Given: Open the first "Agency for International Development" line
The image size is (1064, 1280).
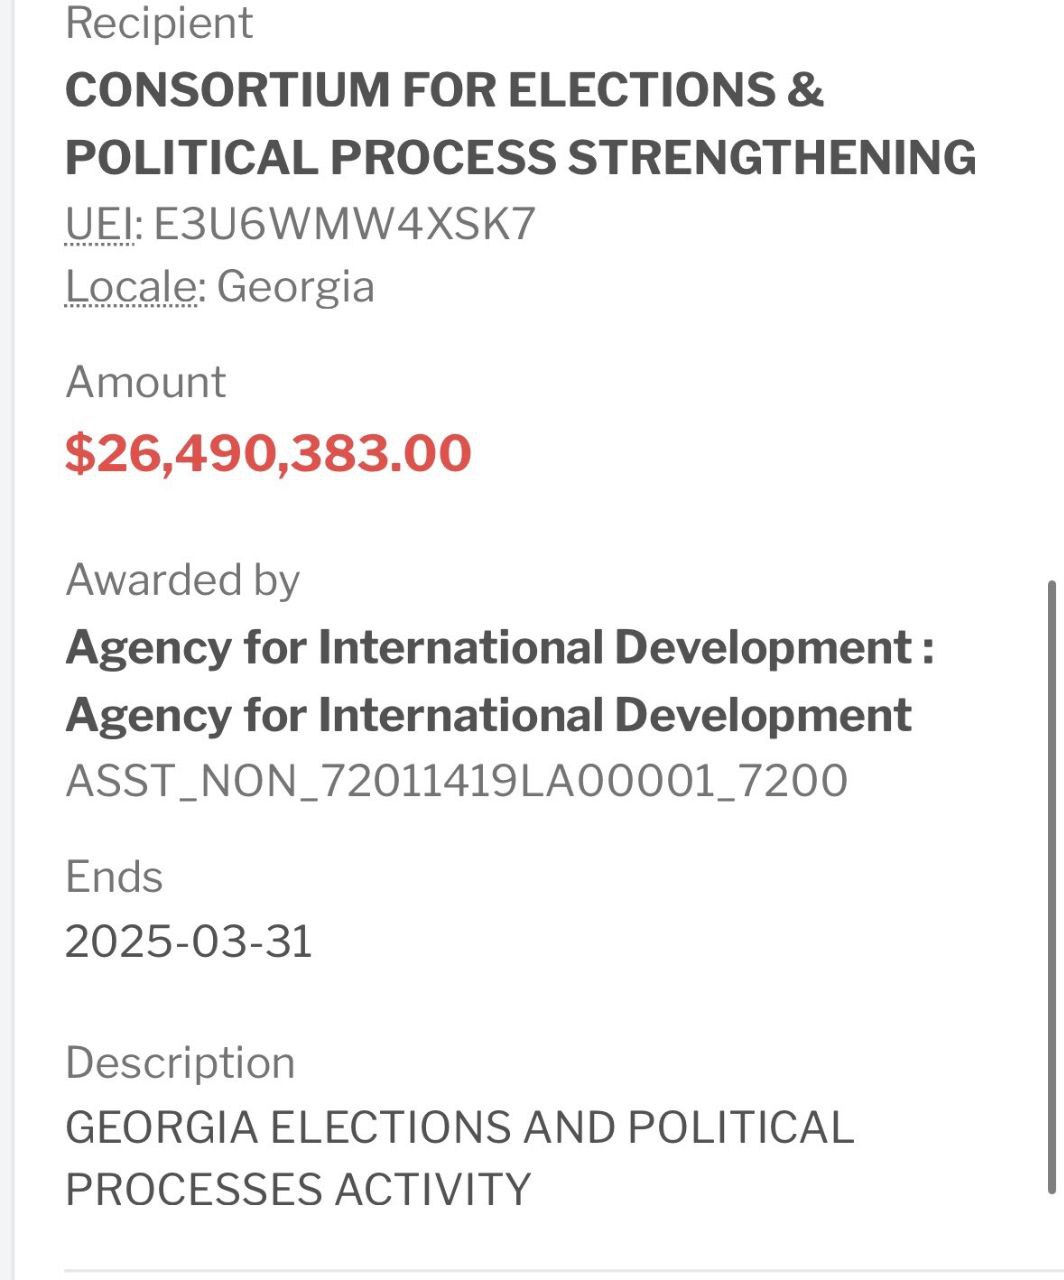Looking at the screenshot, I should [x=499, y=648].
